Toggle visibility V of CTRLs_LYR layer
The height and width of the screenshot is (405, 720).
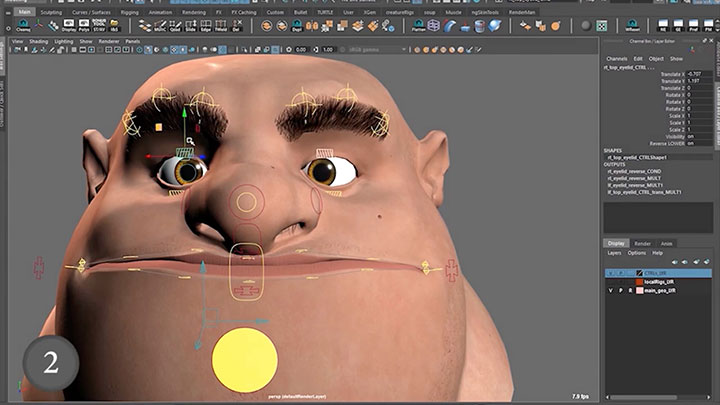(x=610, y=273)
